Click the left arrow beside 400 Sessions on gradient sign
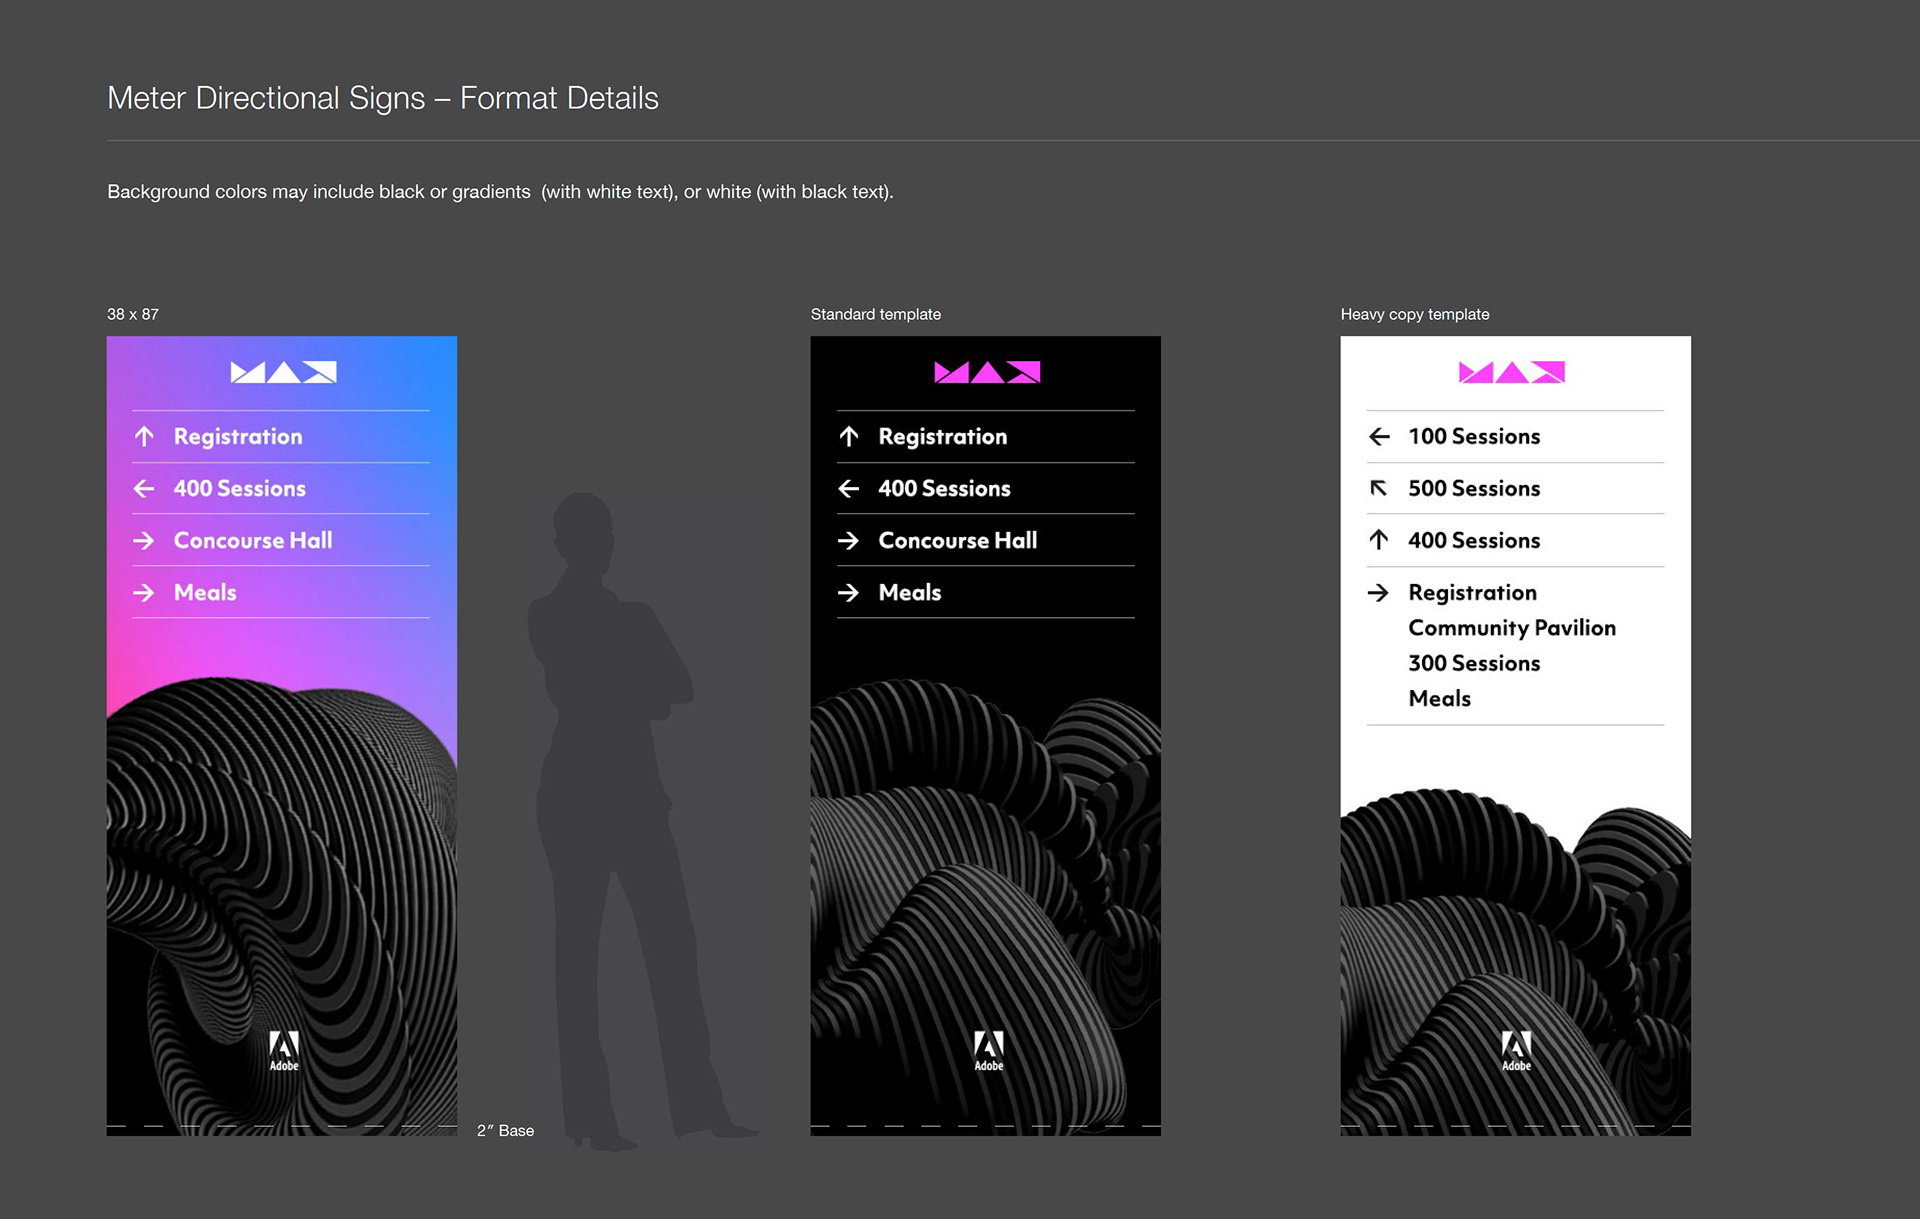Image resolution: width=1920 pixels, height=1219 pixels. point(144,488)
